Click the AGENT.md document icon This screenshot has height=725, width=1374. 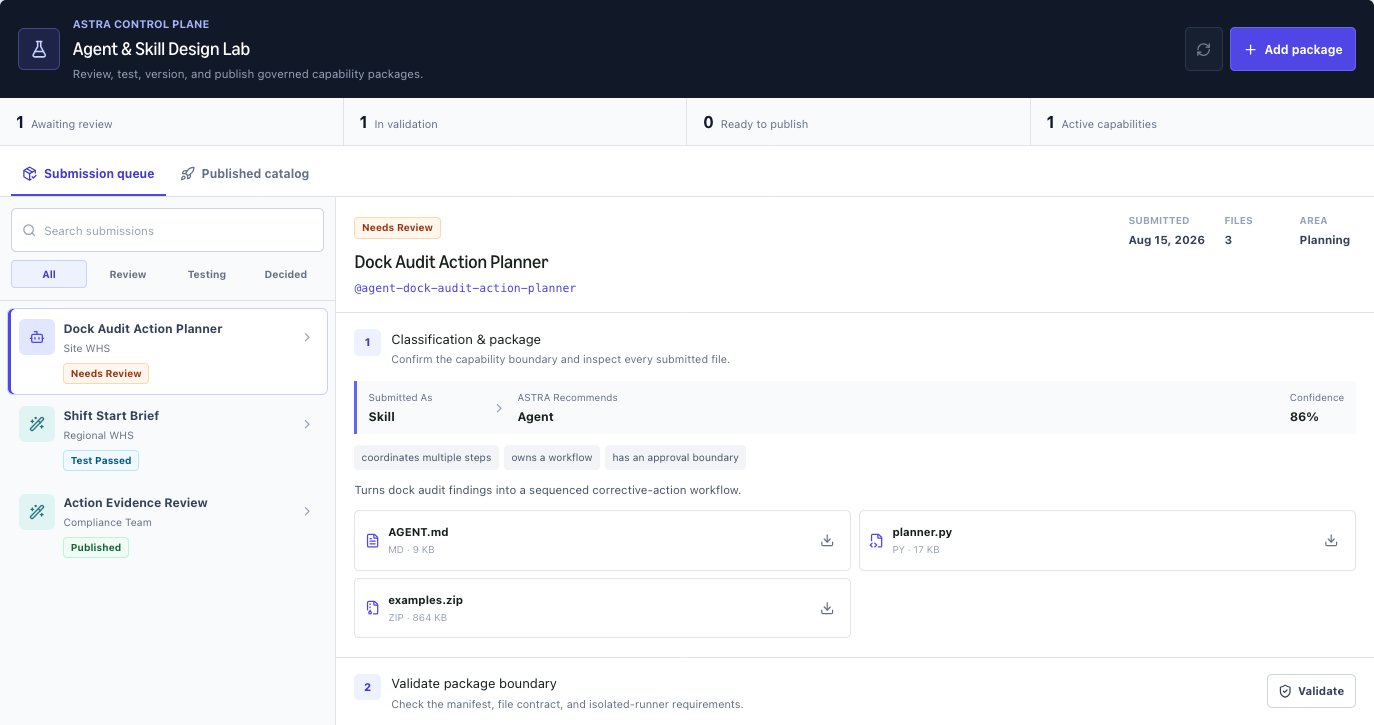pos(372,540)
